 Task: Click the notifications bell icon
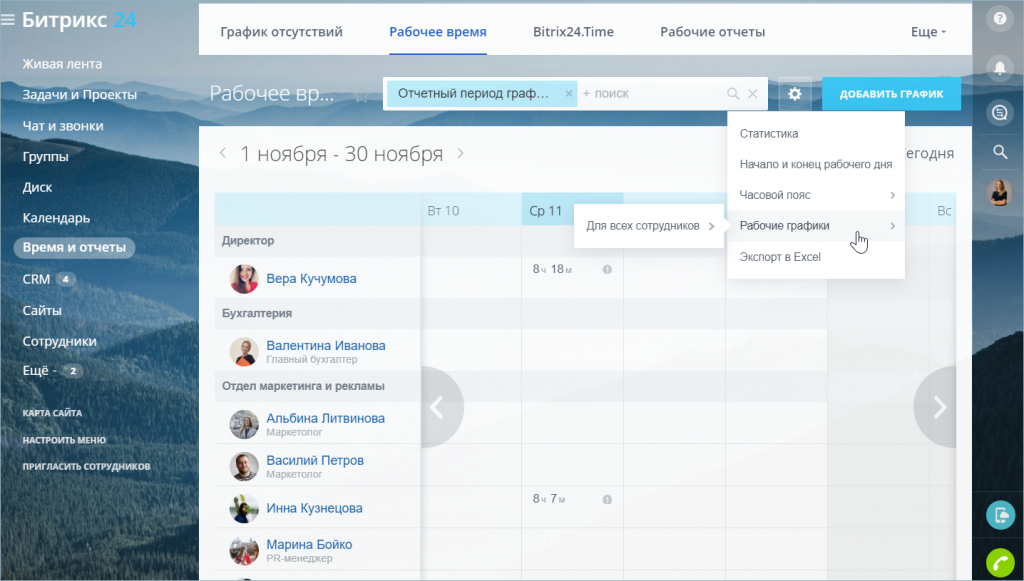pos(999,68)
